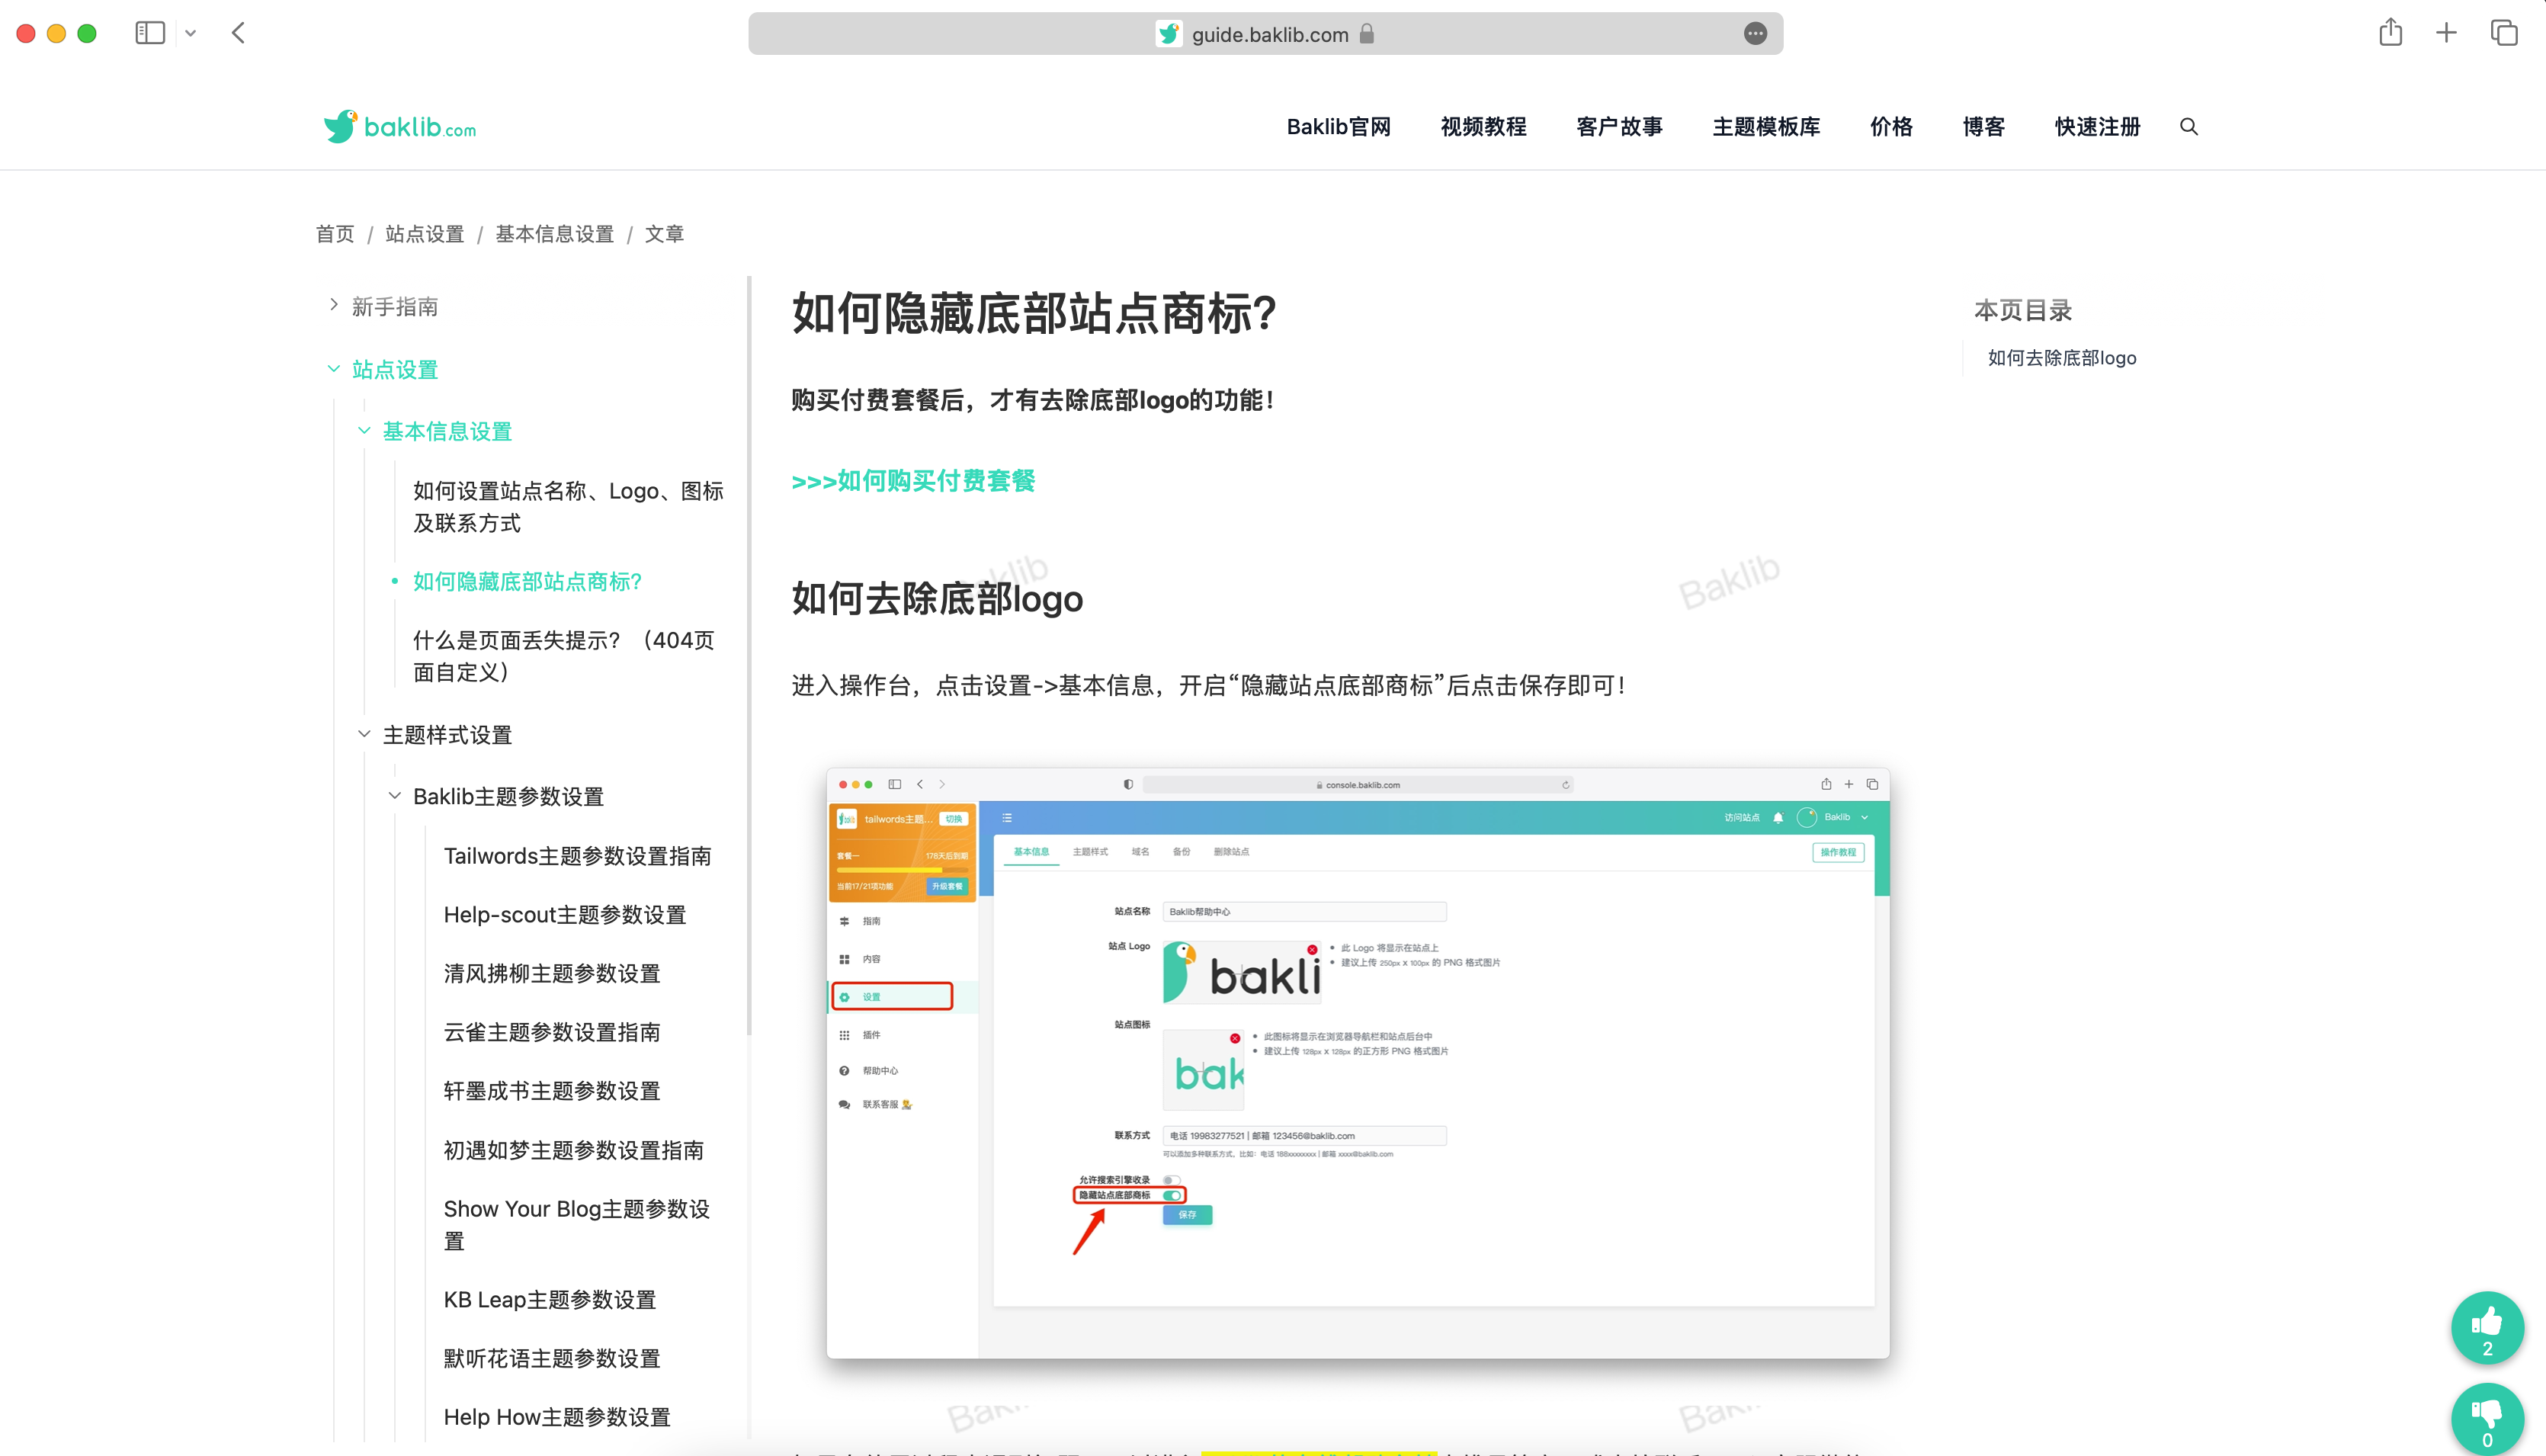This screenshot has width=2546, height=1456.
Task: Open Tailwords主题参数设置指南 article
Action: click(578, 856)
